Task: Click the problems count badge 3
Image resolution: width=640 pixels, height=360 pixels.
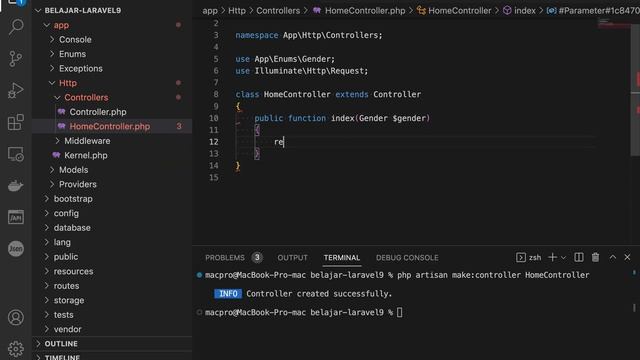Action: 257,258
